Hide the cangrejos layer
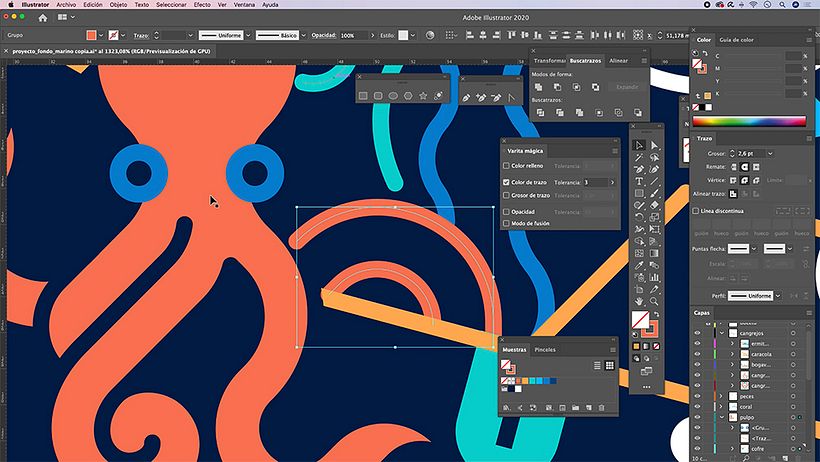The width and height of the screenshot is (820, 462). 698,333
